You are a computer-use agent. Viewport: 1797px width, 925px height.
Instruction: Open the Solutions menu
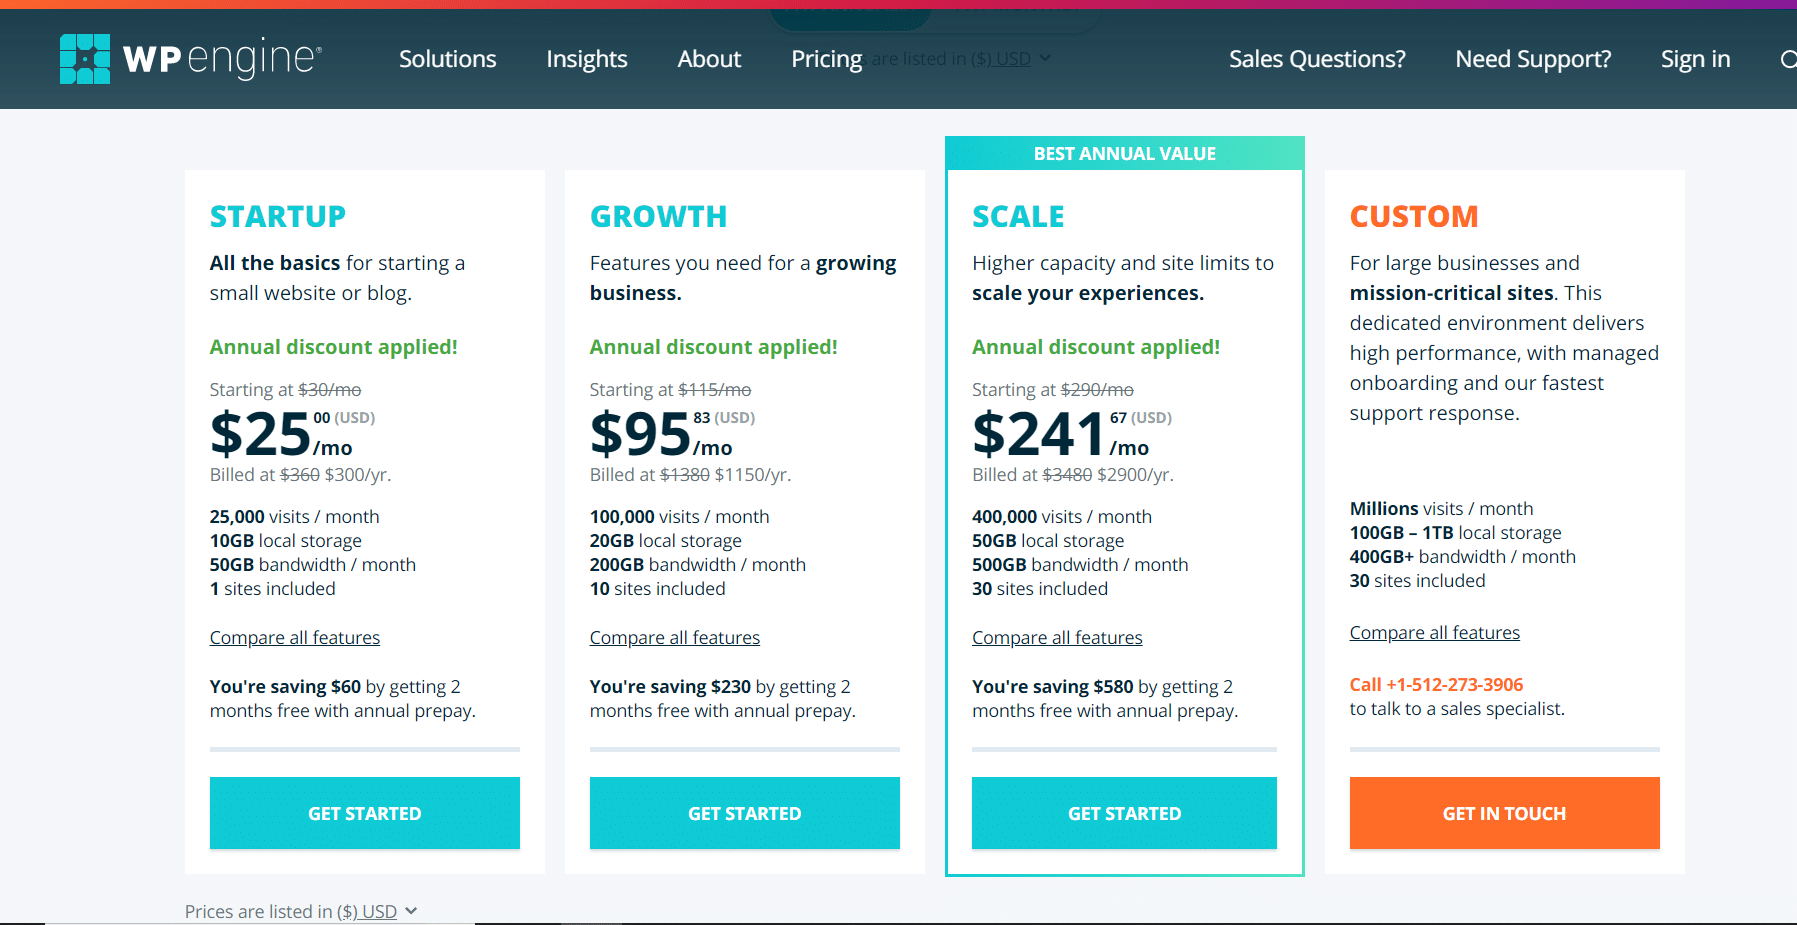click(x=447, y=59)
